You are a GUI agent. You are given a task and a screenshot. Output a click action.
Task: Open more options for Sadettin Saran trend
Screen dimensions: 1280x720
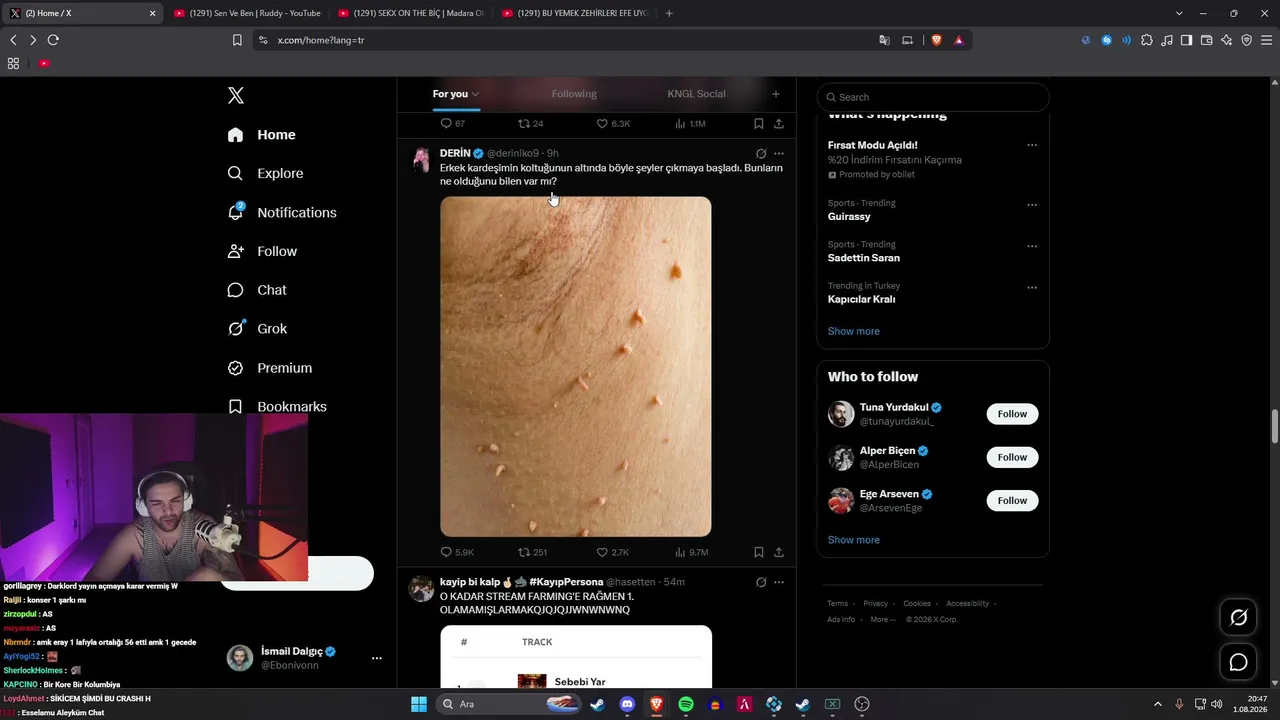[1032, 246]
